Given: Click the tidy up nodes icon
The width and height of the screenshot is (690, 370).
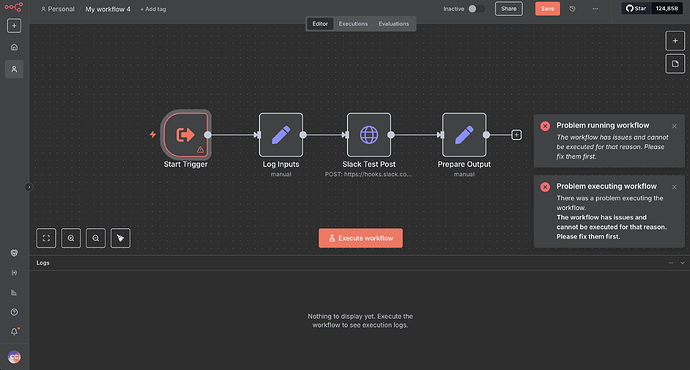Looking at the screenshot, I should click(120, 238).
